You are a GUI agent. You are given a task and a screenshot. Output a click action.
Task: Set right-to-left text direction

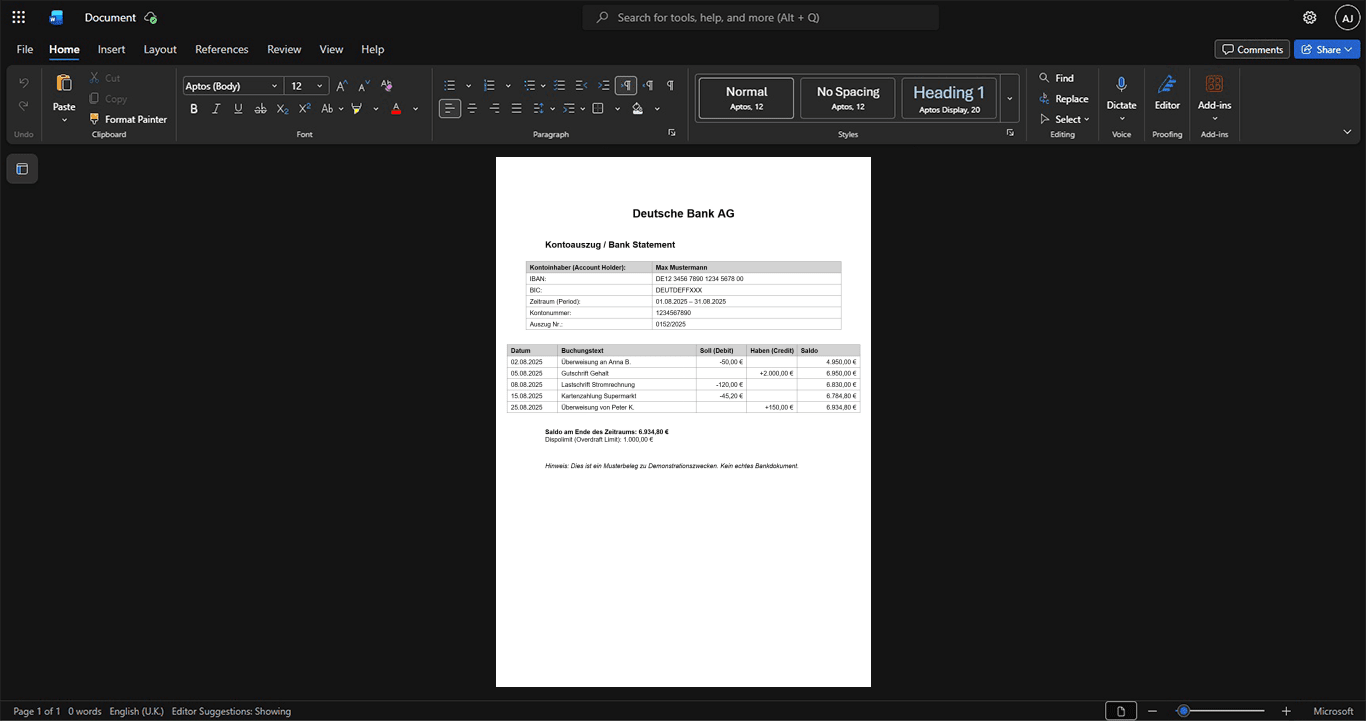click(648, 86)
